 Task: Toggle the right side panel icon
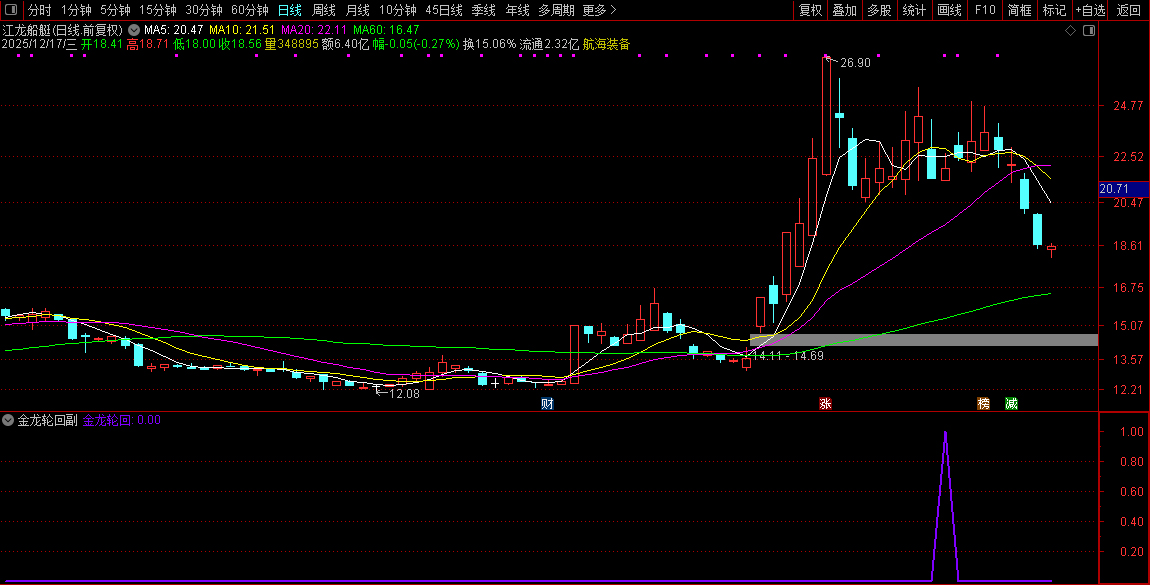coord(1089,31)
